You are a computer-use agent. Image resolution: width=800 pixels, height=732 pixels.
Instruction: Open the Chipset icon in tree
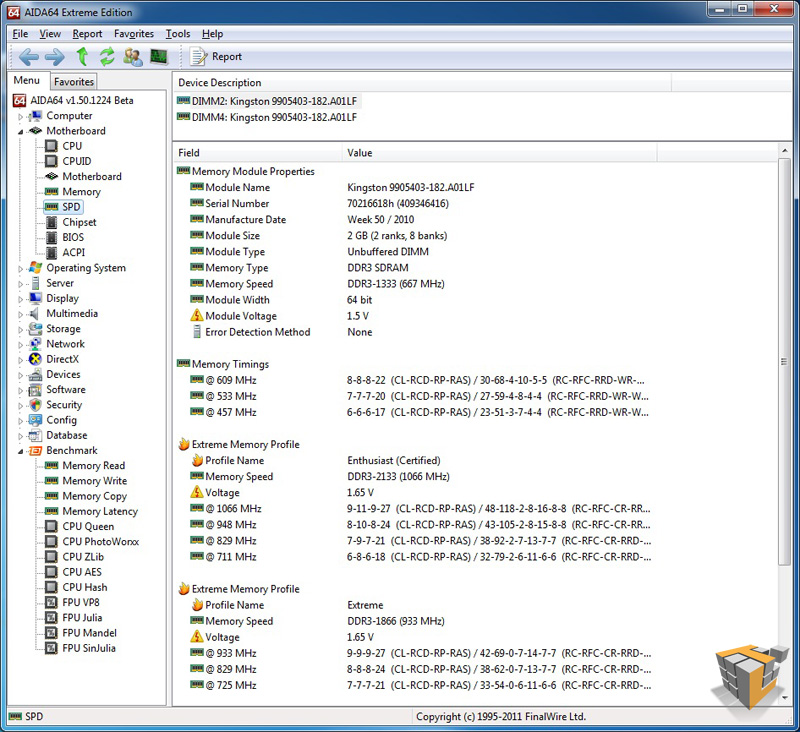(x=51, y=222)
